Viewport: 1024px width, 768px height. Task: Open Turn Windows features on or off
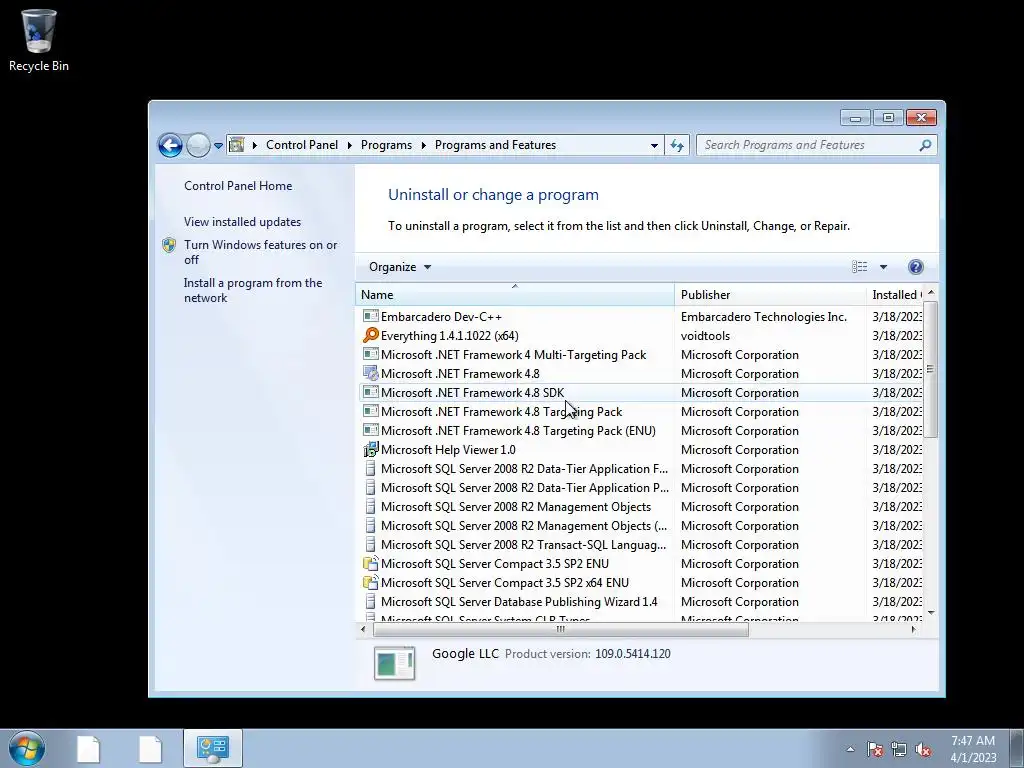pos(261,252)
